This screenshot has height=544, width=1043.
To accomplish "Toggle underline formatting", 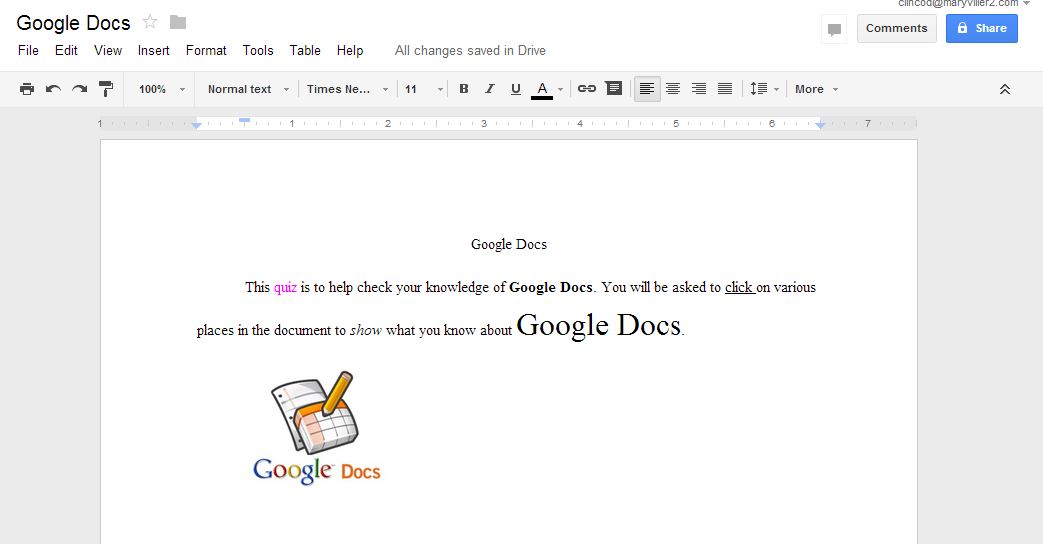I will [516, 89].
